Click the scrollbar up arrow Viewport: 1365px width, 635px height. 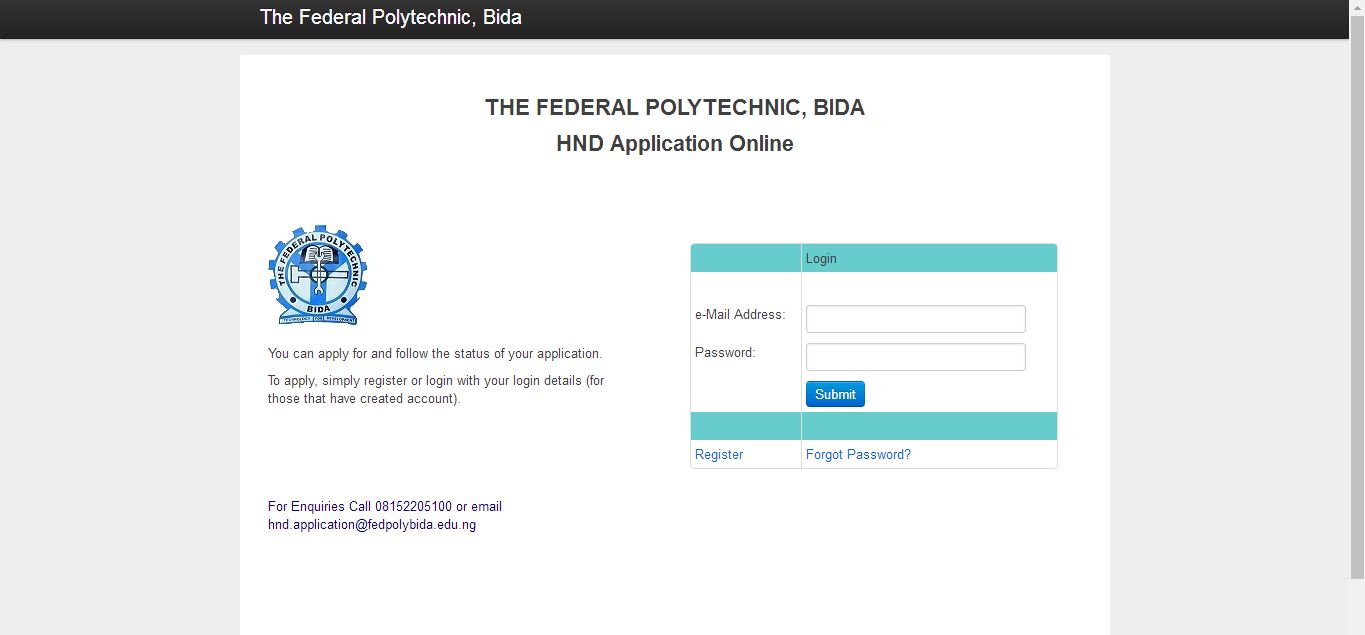click(1357, 8)
